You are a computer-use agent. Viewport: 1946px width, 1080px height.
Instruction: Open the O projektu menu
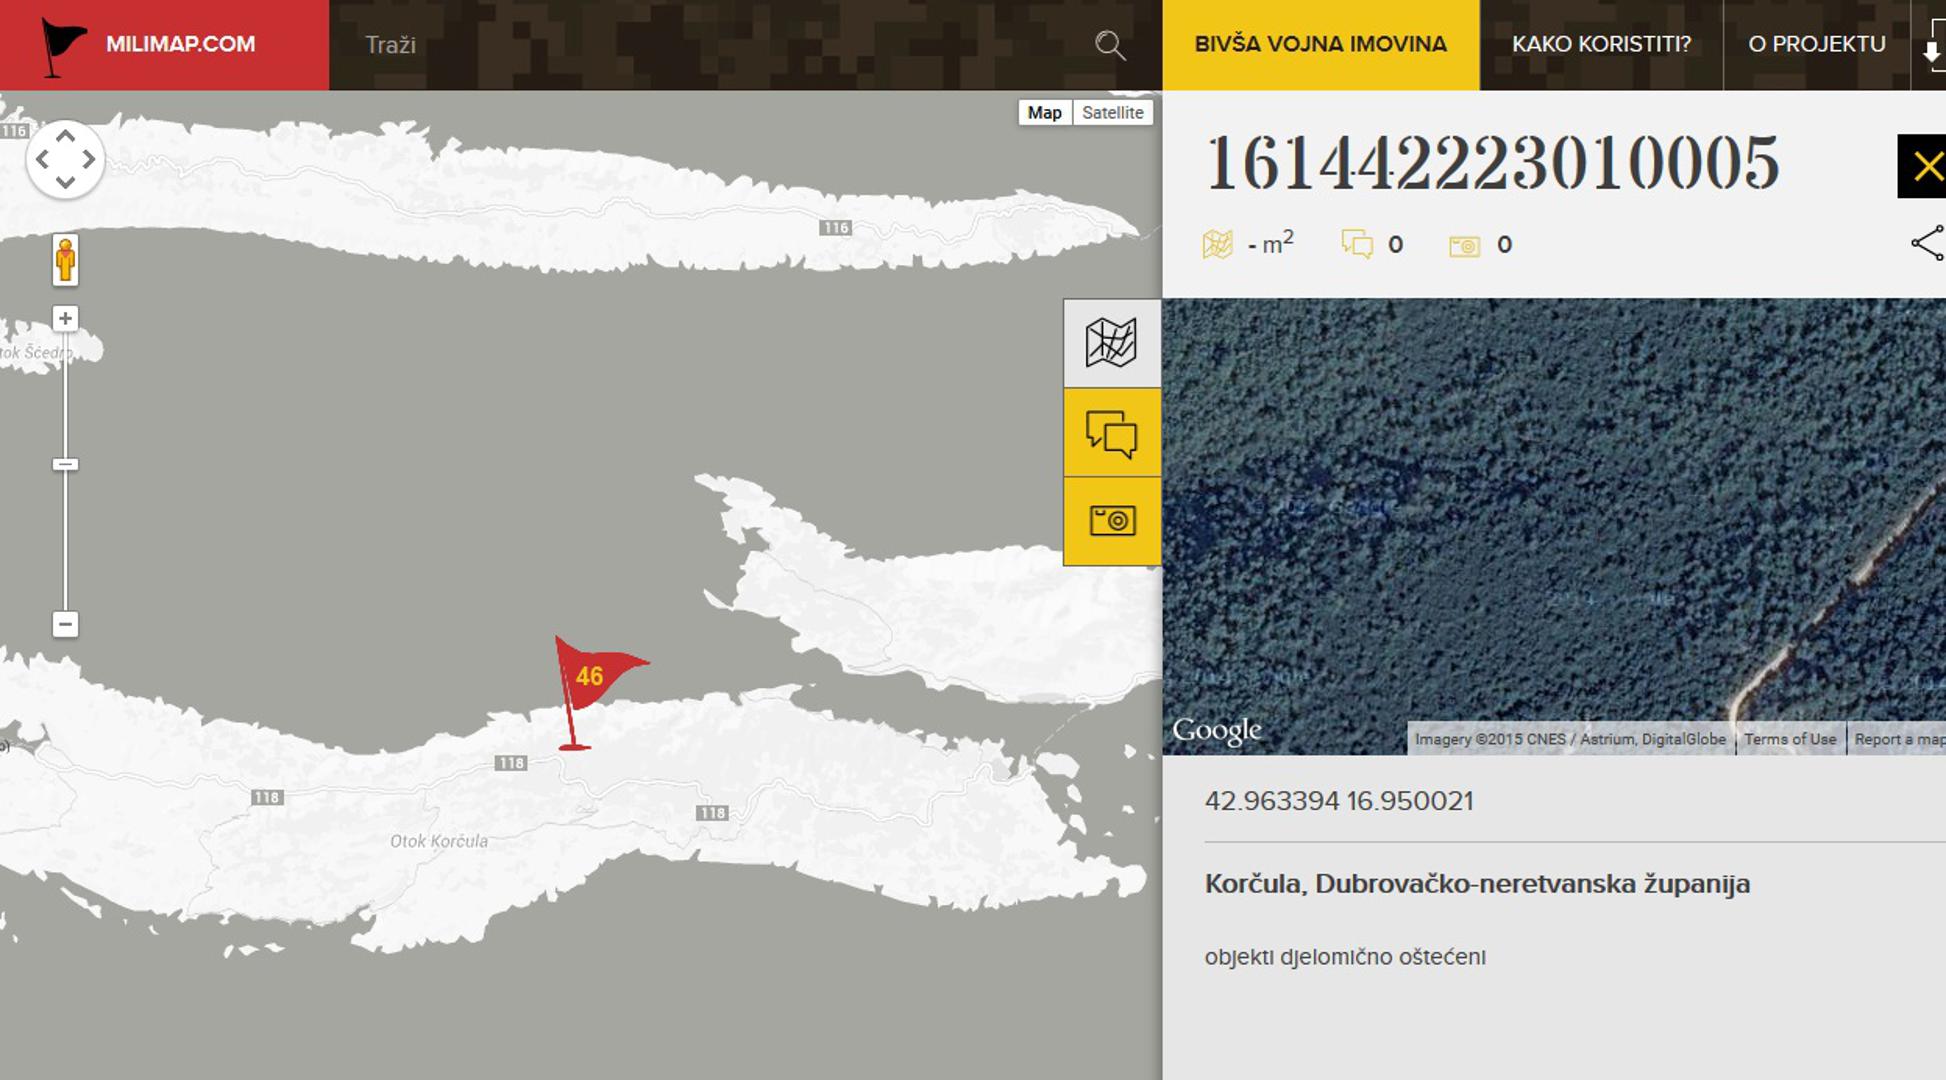click(1816, 45)
